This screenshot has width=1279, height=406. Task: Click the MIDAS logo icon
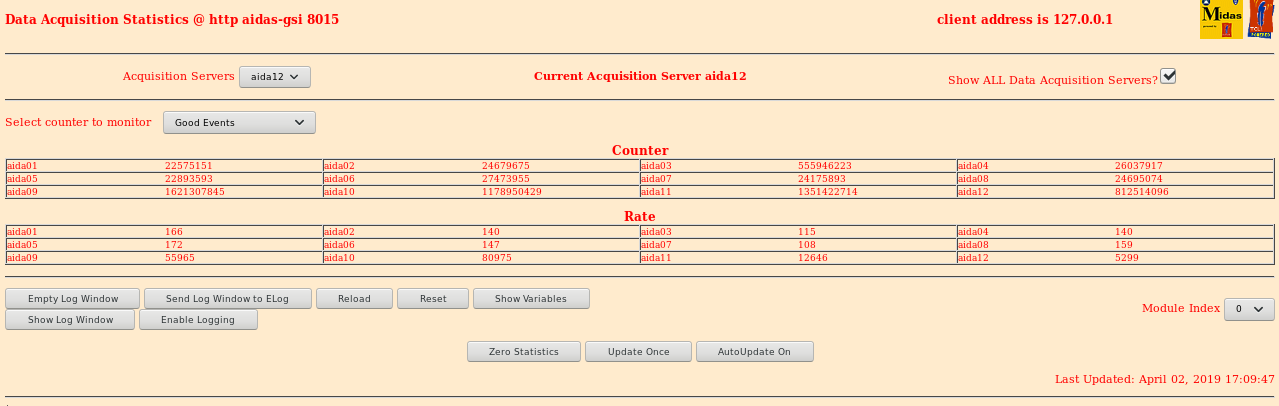1221,19
